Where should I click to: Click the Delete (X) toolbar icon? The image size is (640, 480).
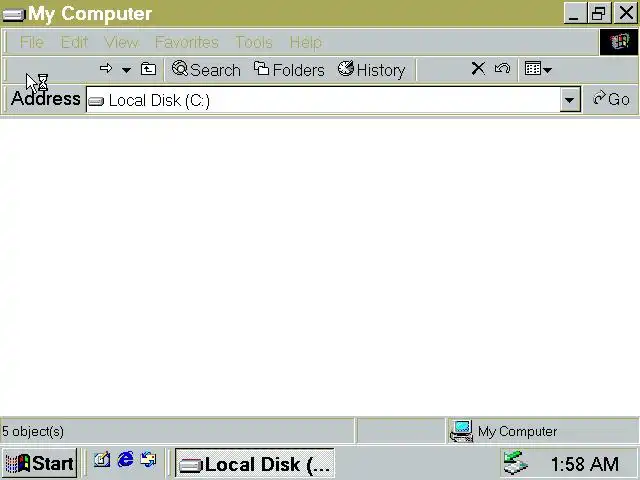click(x=478, y=68)
